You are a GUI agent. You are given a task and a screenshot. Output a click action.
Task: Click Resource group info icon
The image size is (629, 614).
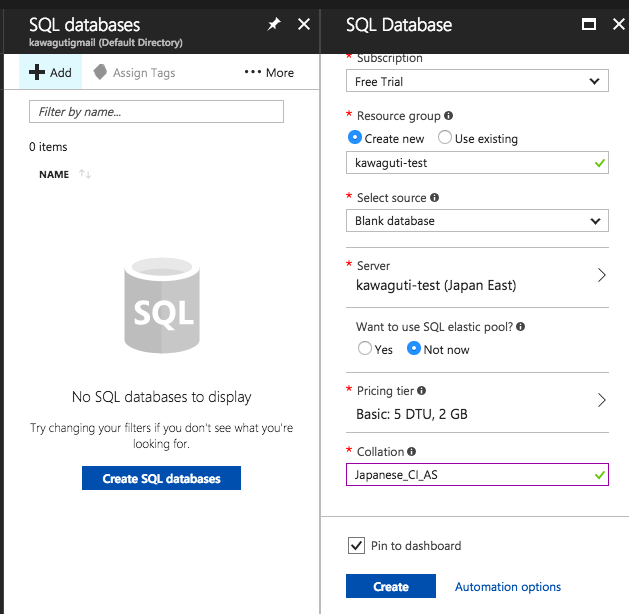pos(448,116)
